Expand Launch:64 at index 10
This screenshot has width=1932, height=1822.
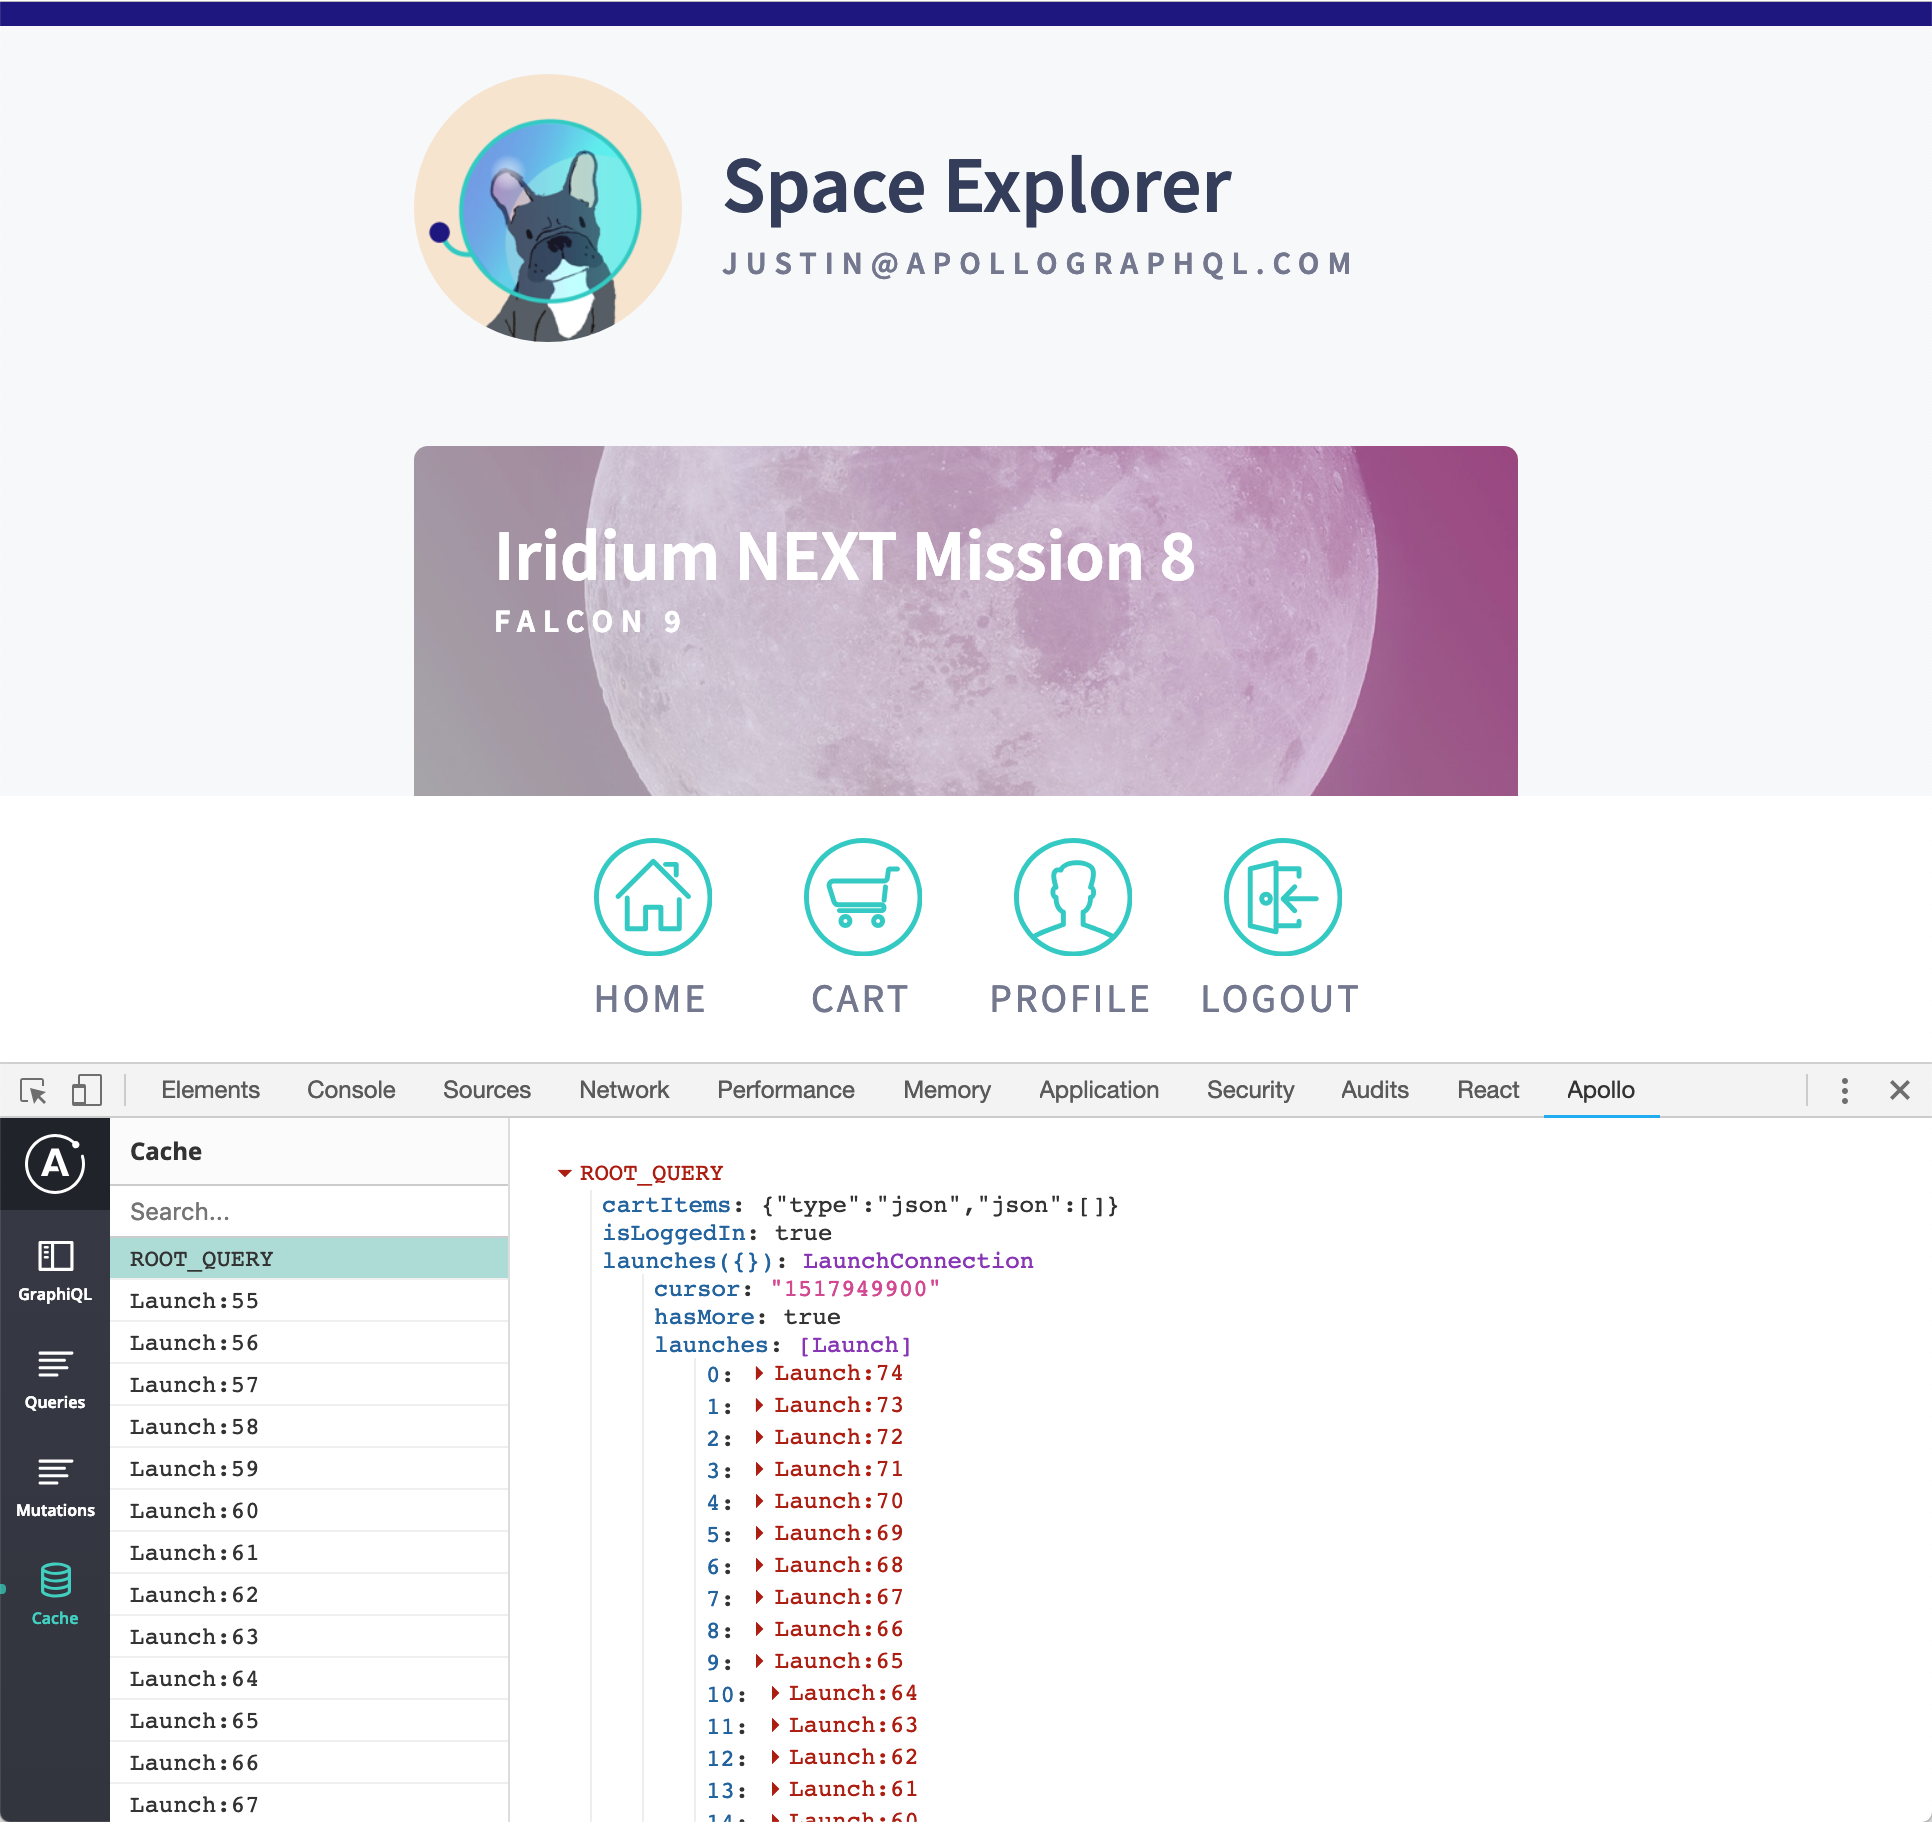pos(775,1693)
